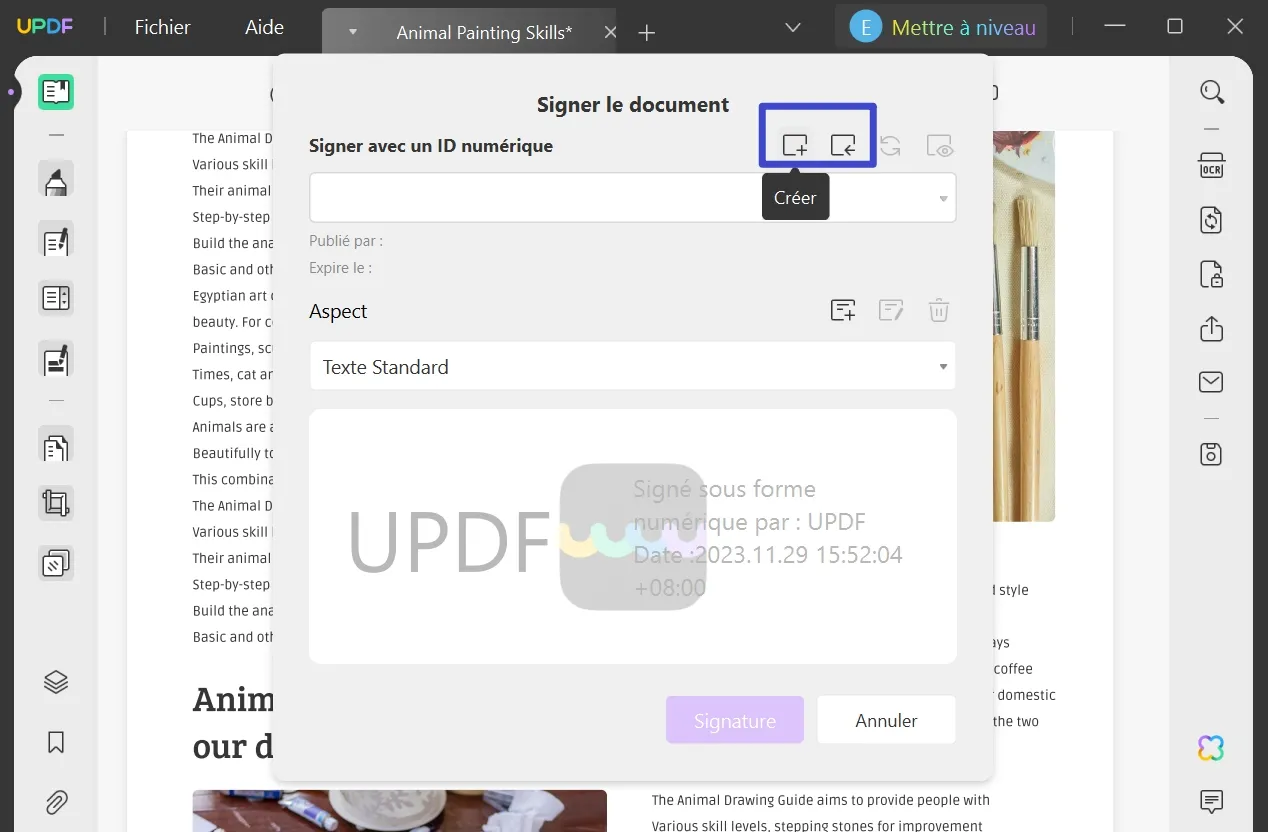The image size is (1268, 832).
Task: Close the Animal Painting Skills tab
Action: coord(610,32)
